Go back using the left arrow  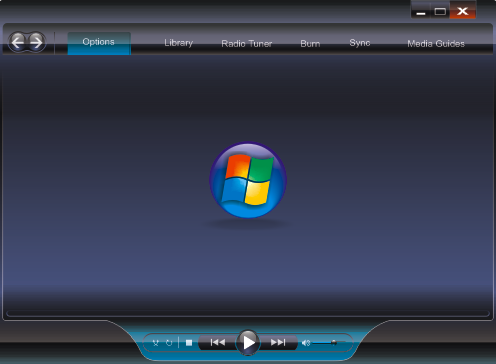pyautogui.click(x=18, y=42)
